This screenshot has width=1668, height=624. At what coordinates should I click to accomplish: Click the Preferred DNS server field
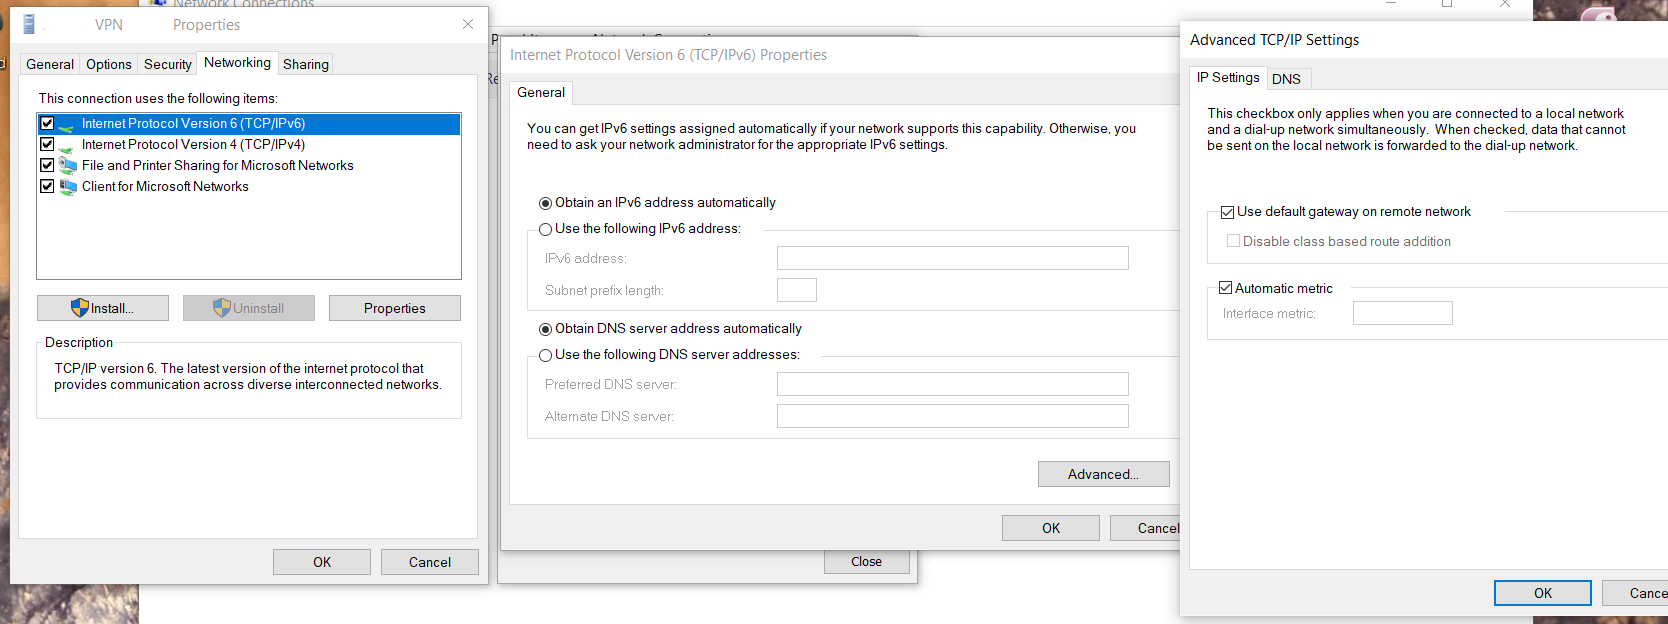point(953,384)
